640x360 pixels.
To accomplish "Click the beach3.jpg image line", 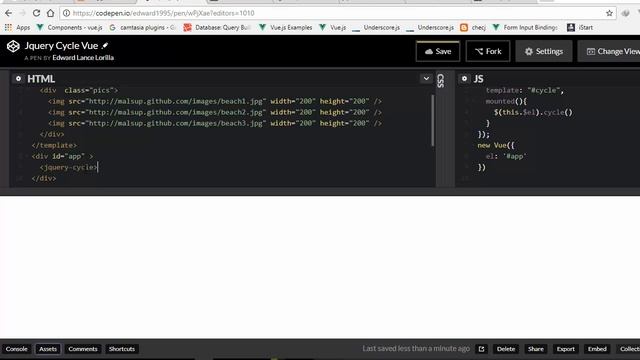I will pyautogui.click(x=215, y=123).
